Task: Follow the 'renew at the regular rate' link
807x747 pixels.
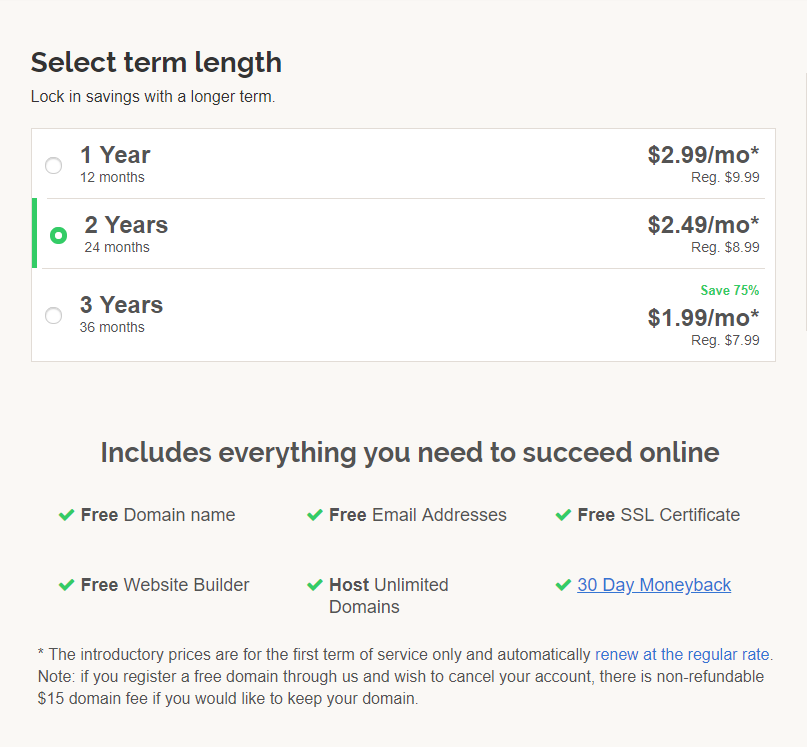Action: pyautogui.click(x=682, y=654)
